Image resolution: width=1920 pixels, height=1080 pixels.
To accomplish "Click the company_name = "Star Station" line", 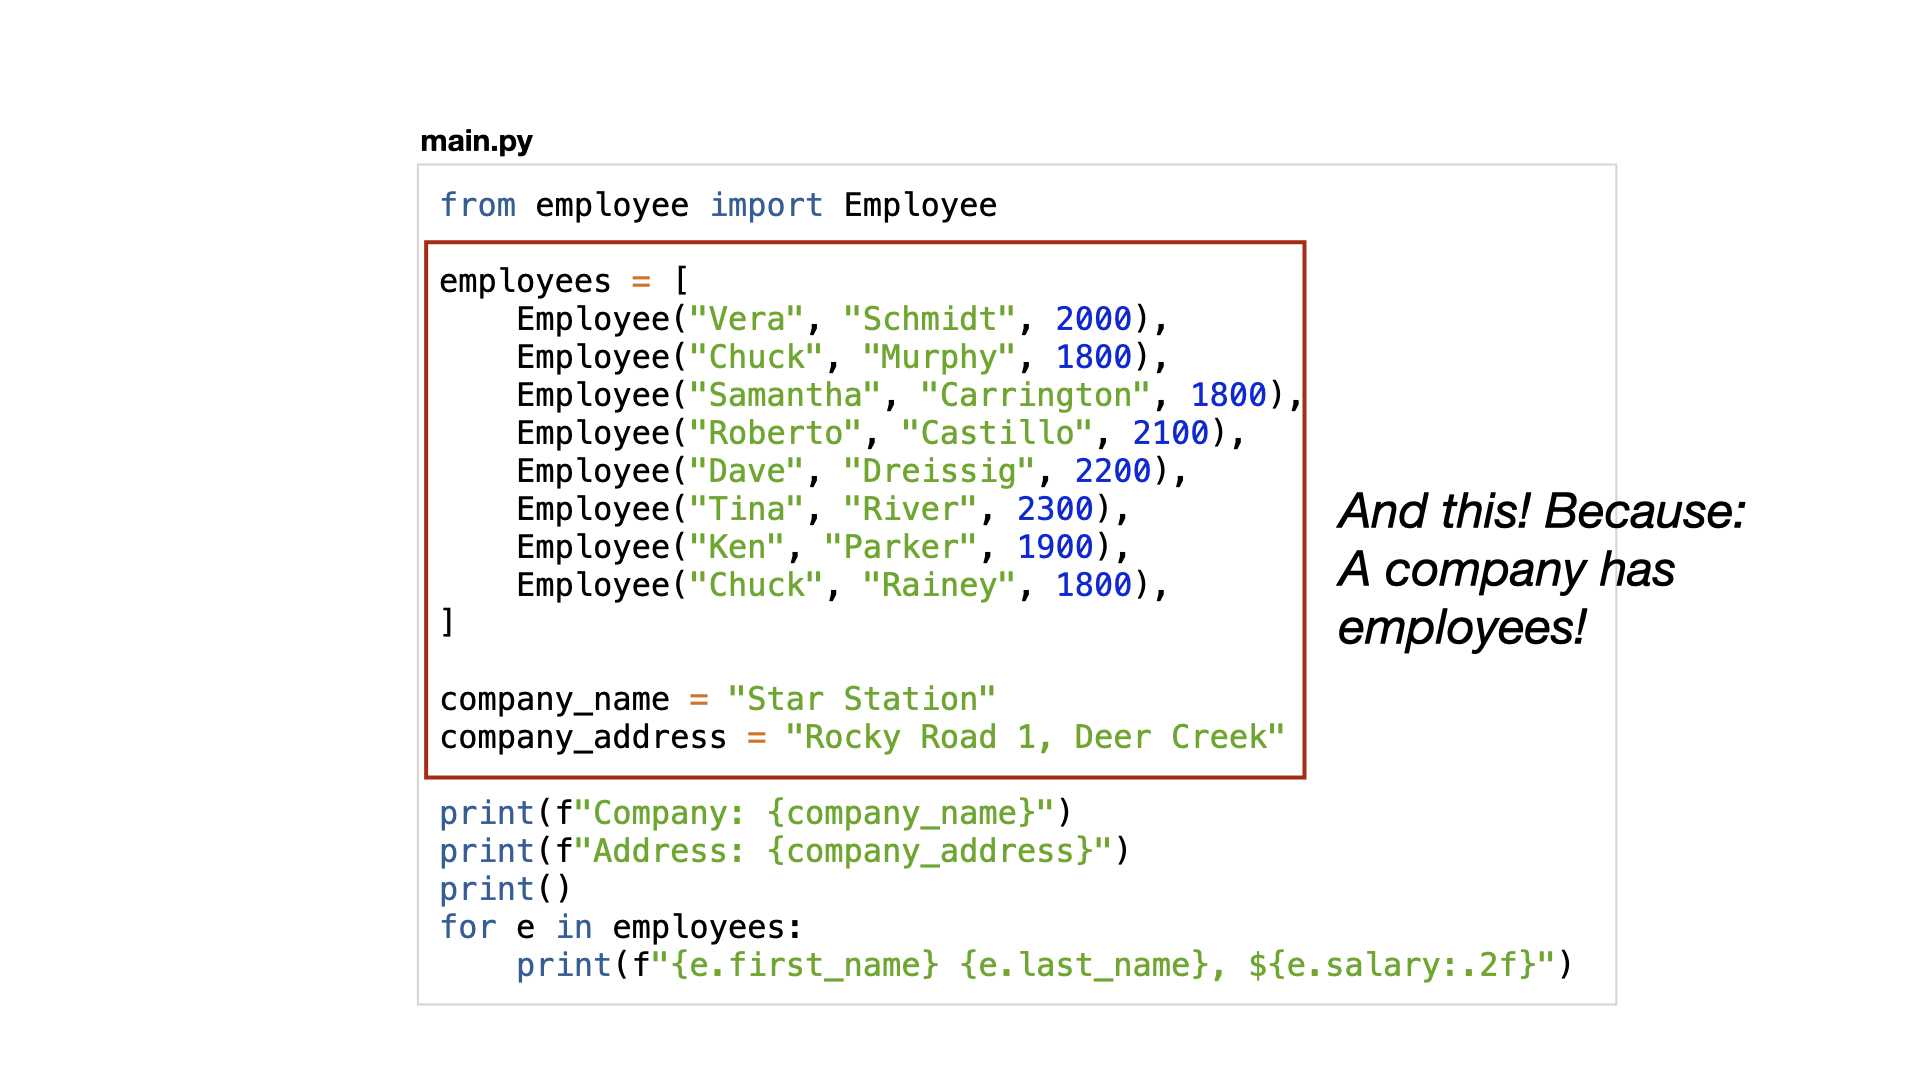I will tap(718, 699).
